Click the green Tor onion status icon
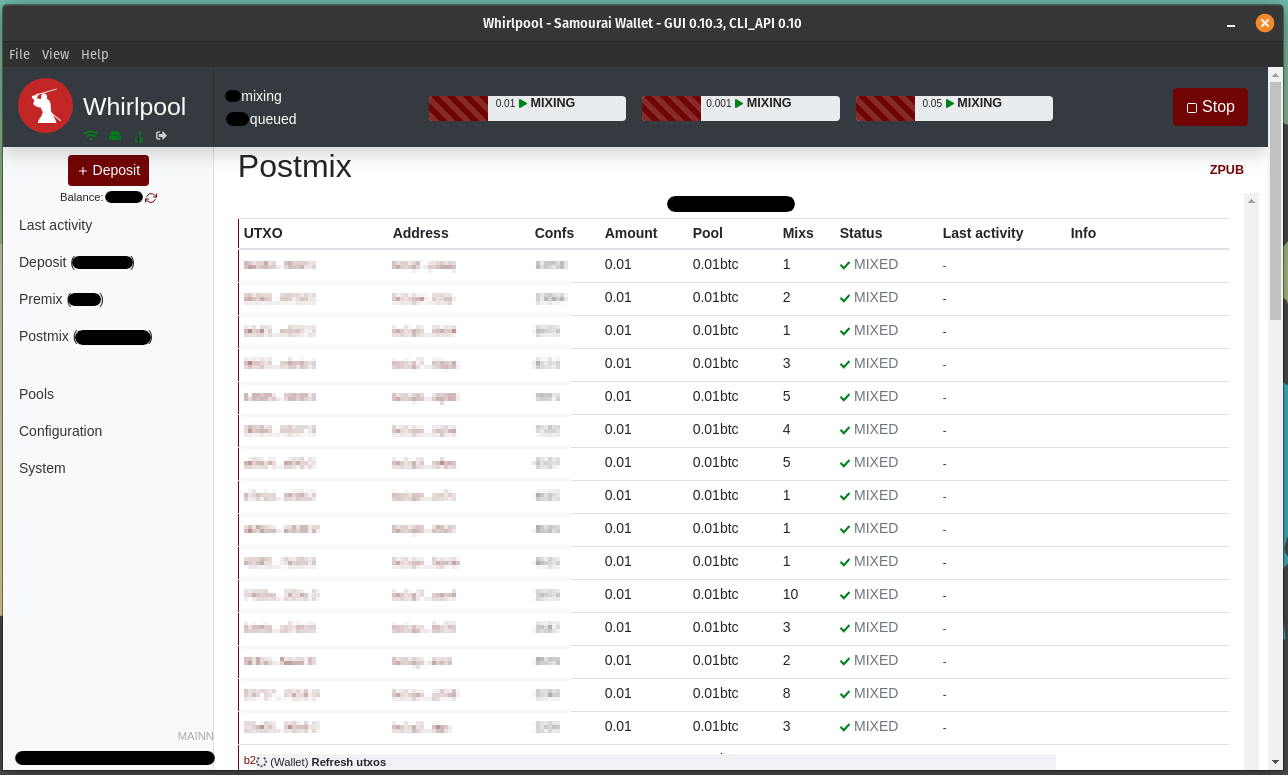The width and height of the screenshot is (1288, 775). [x=139, y=136]
